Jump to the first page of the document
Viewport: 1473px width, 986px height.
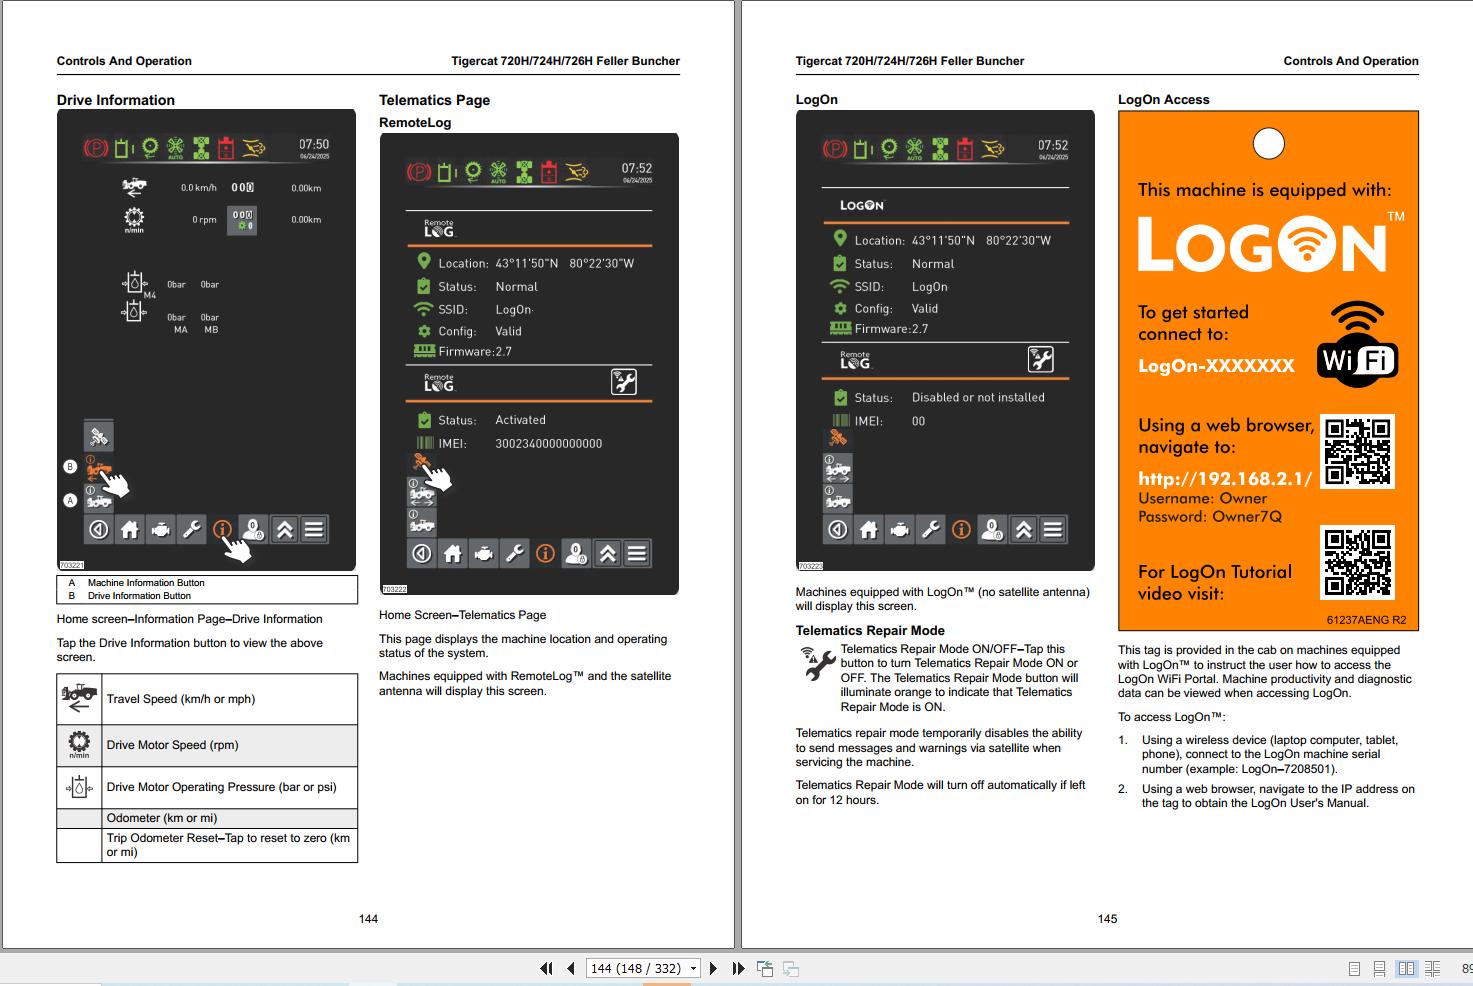pyautogui.click(x=546, y=968)
